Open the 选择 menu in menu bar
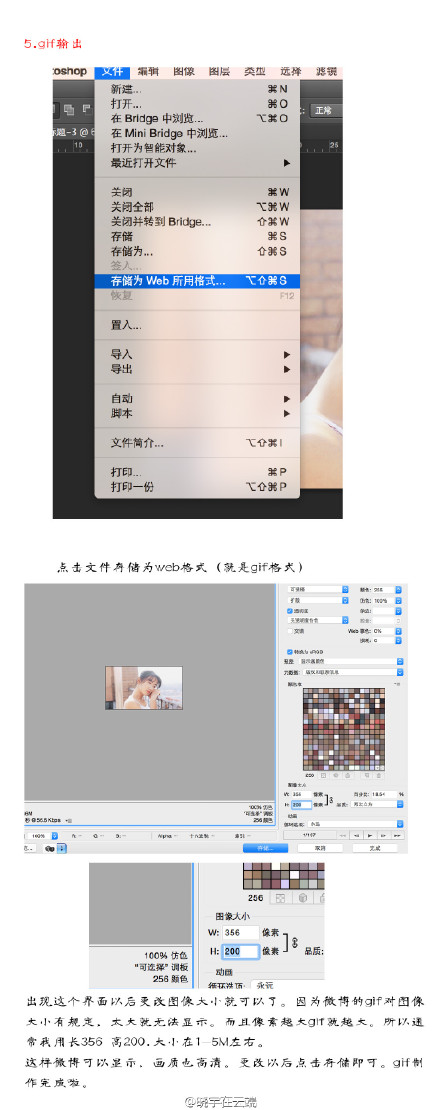Viewport: 440px width, 1110px height. tap(291, 71)
